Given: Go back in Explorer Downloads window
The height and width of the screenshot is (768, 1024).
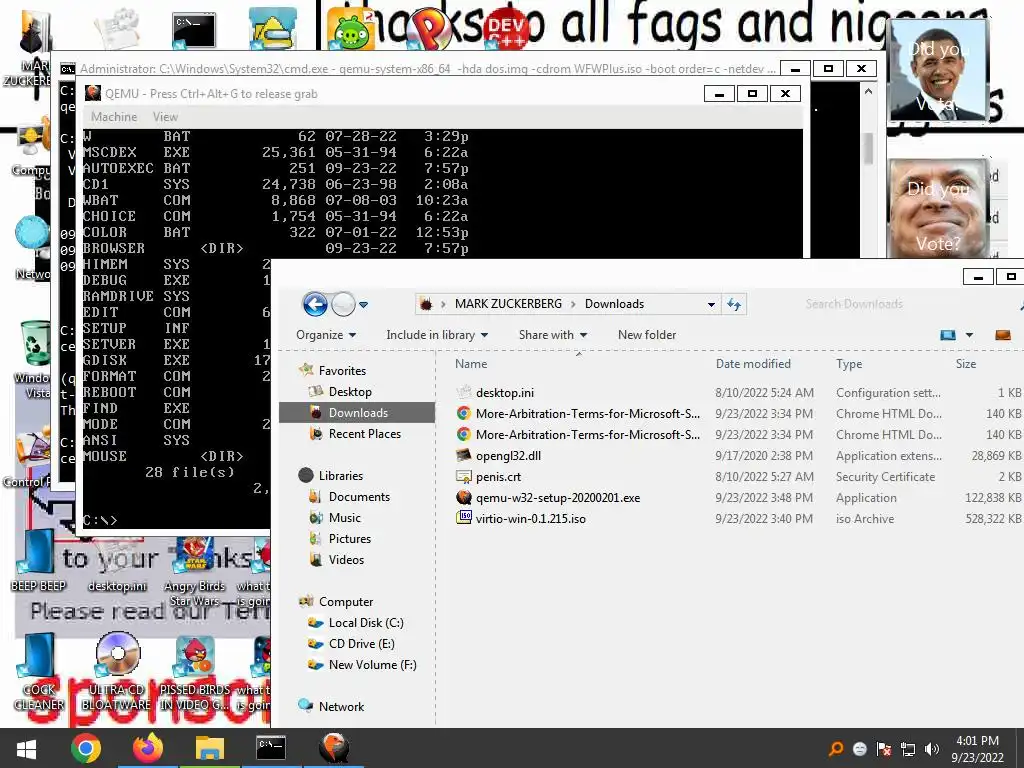Looking at the screenshot, I should (x=315, y=304).
